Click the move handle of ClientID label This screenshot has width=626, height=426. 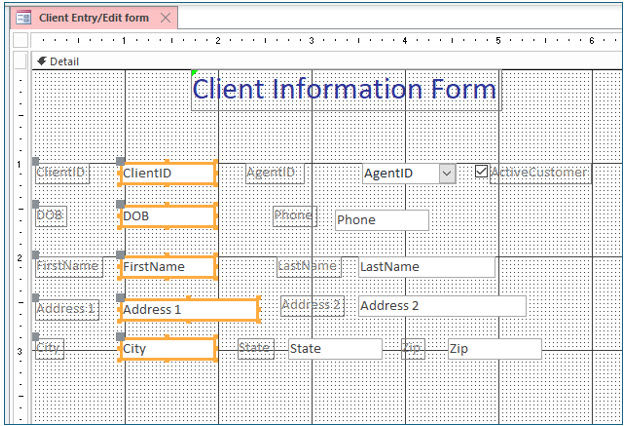tap(36, 161)
